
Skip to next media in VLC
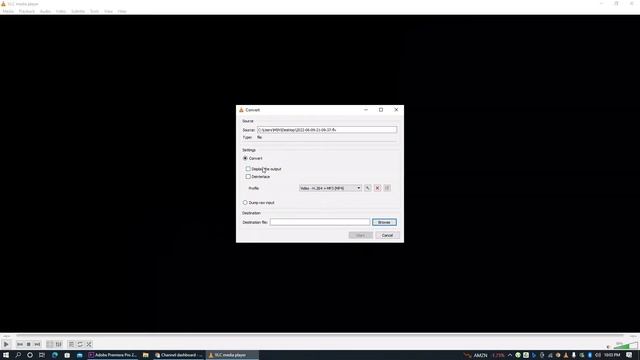pos(37,344)
